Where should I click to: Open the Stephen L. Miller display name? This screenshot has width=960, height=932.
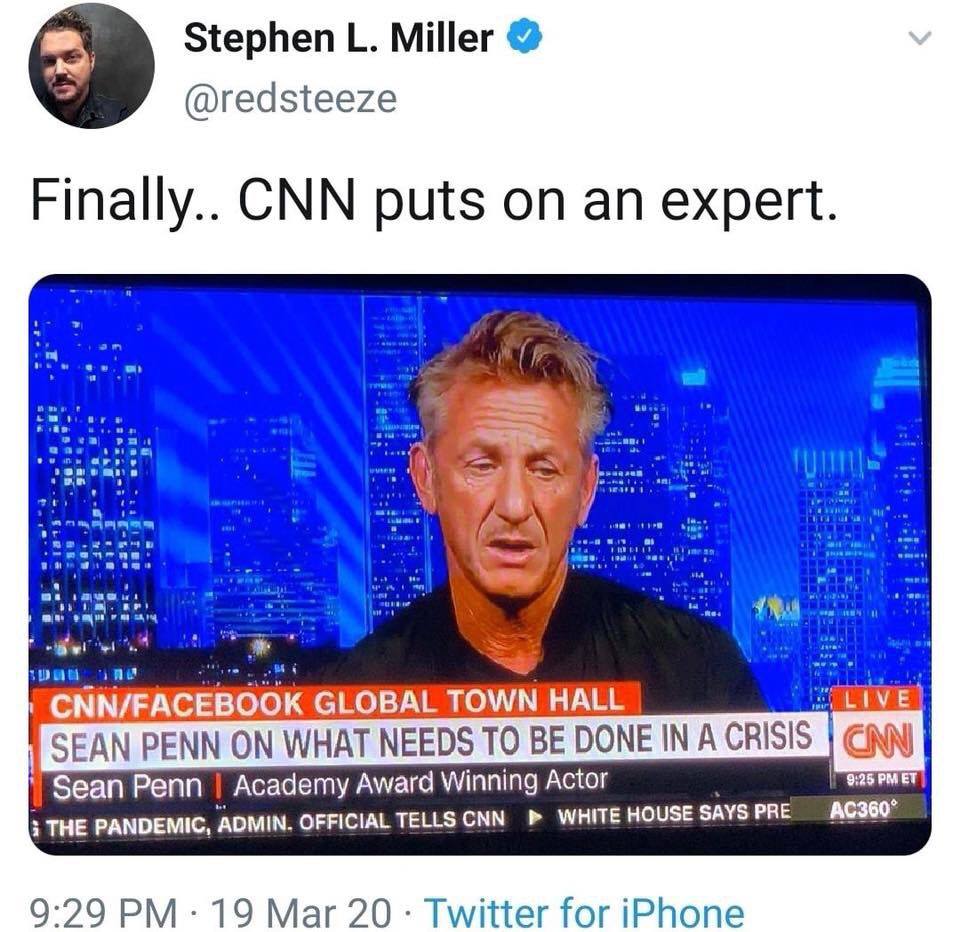coord(339,37)
